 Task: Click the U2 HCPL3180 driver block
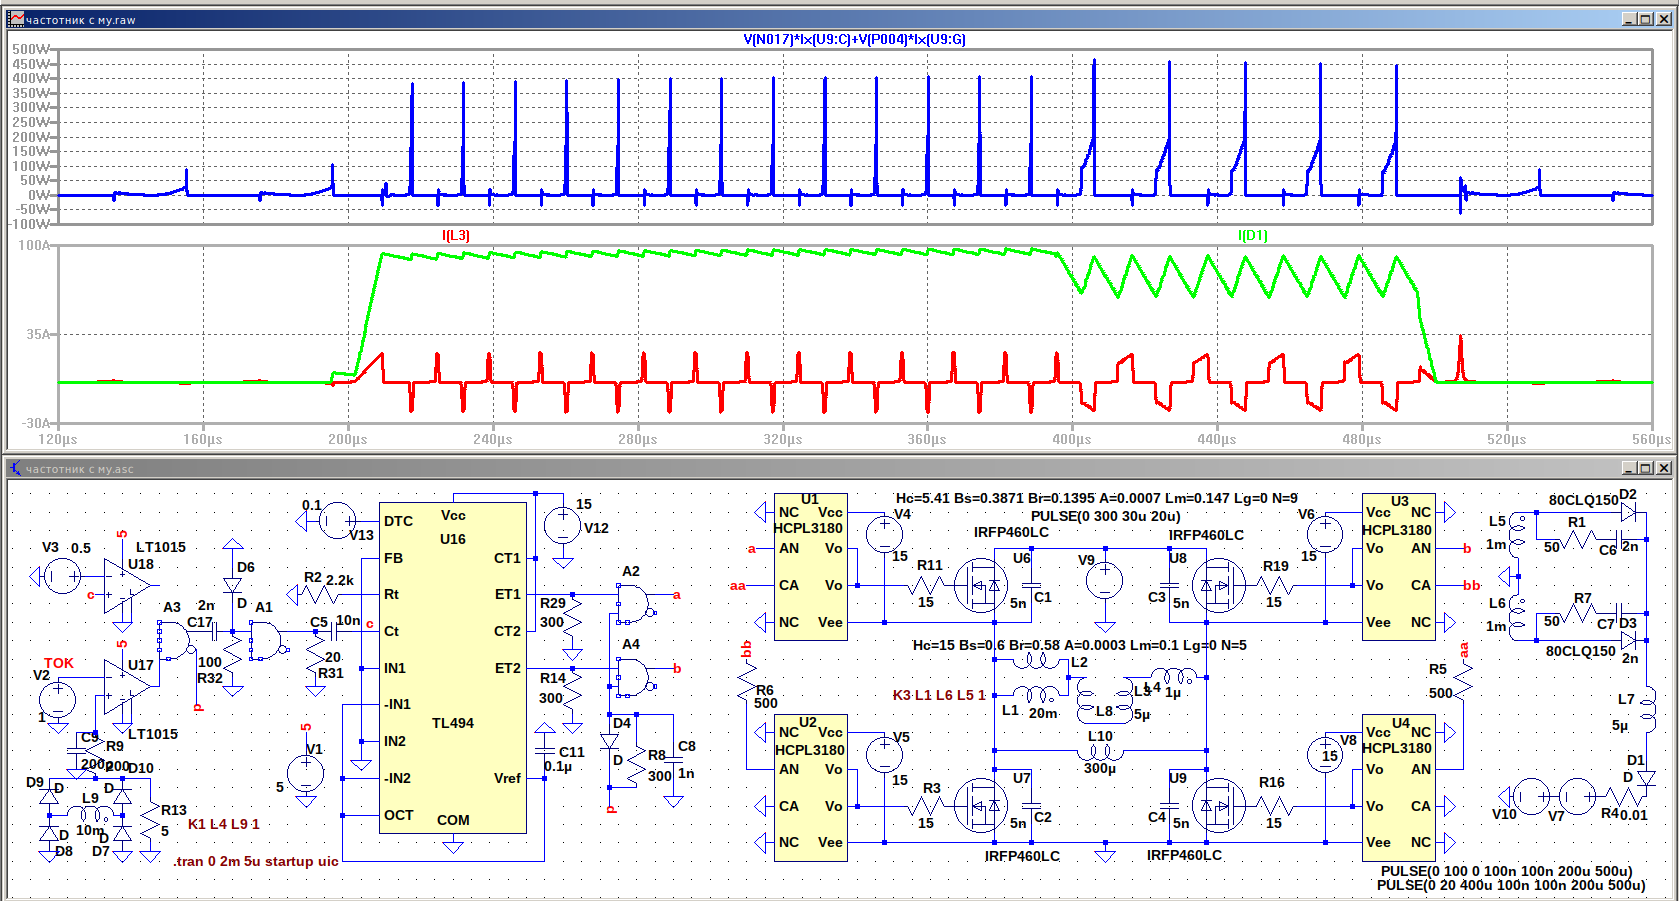coord(811,787)
